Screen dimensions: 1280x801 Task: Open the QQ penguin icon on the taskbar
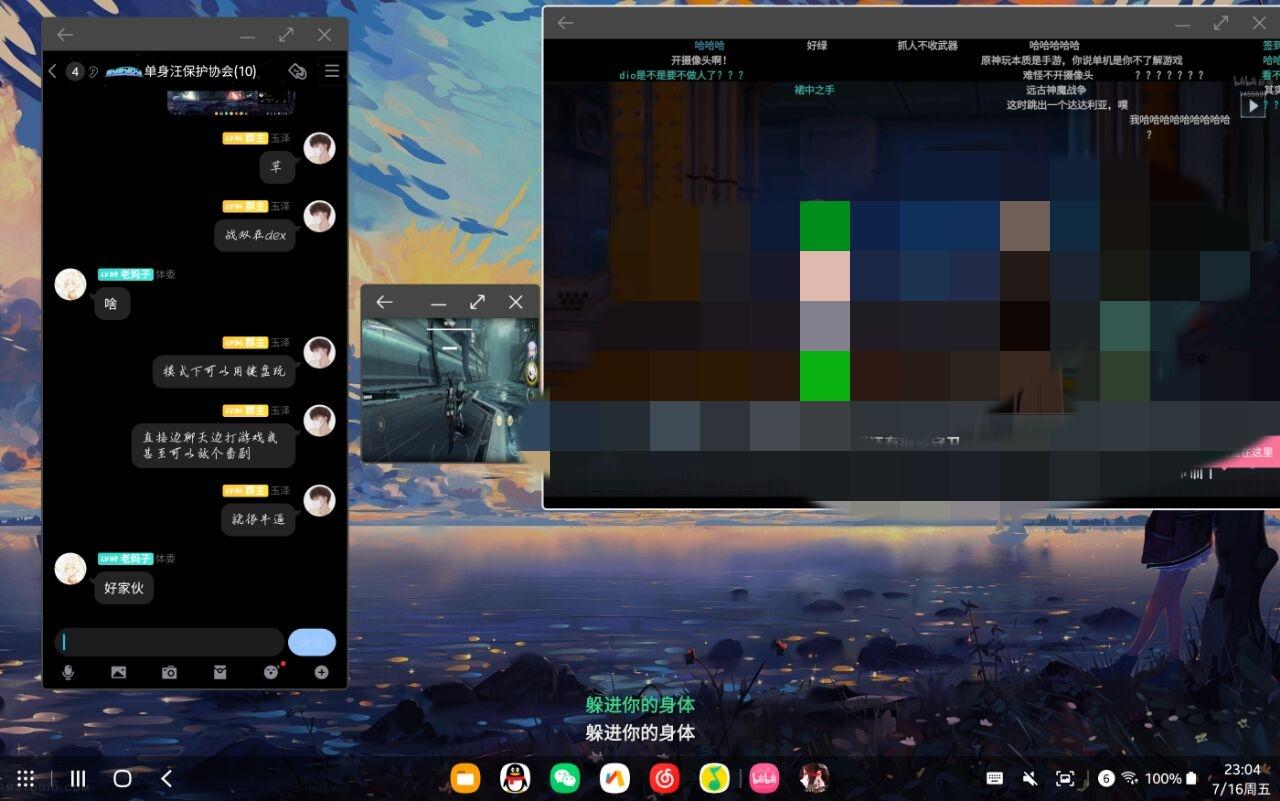[515, 778]
